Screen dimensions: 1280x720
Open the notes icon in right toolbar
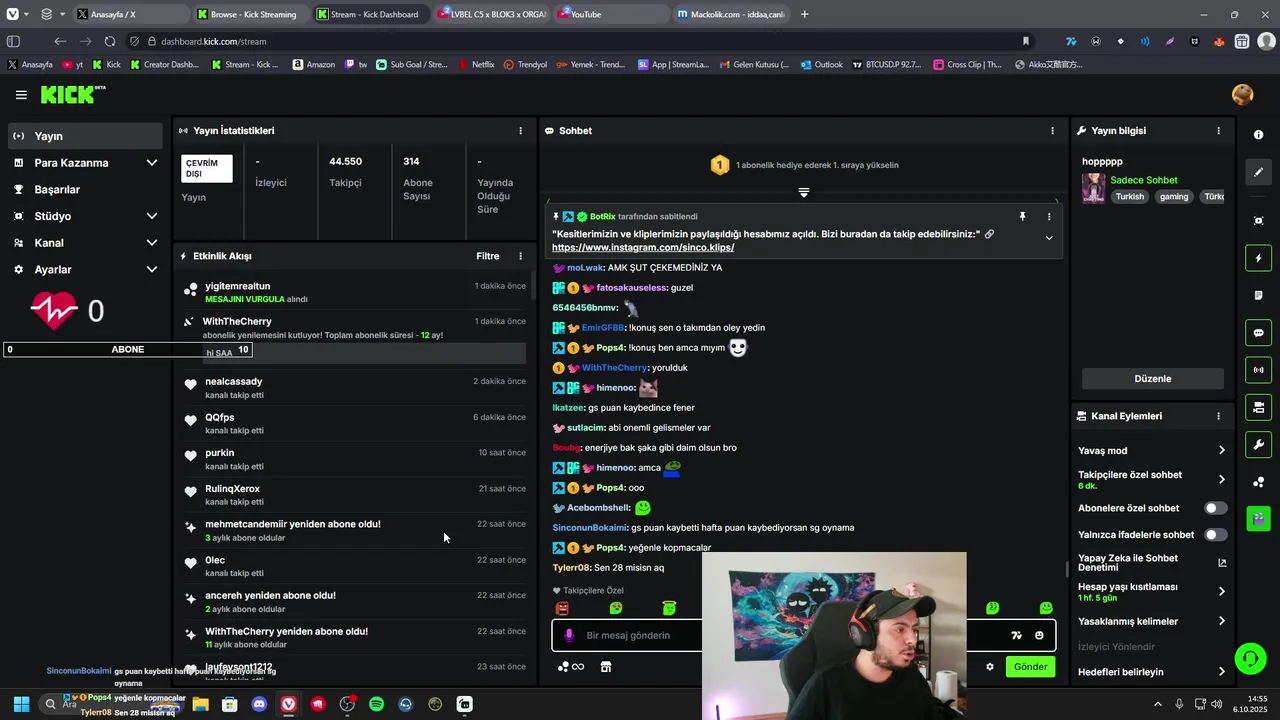(1258, 296)
